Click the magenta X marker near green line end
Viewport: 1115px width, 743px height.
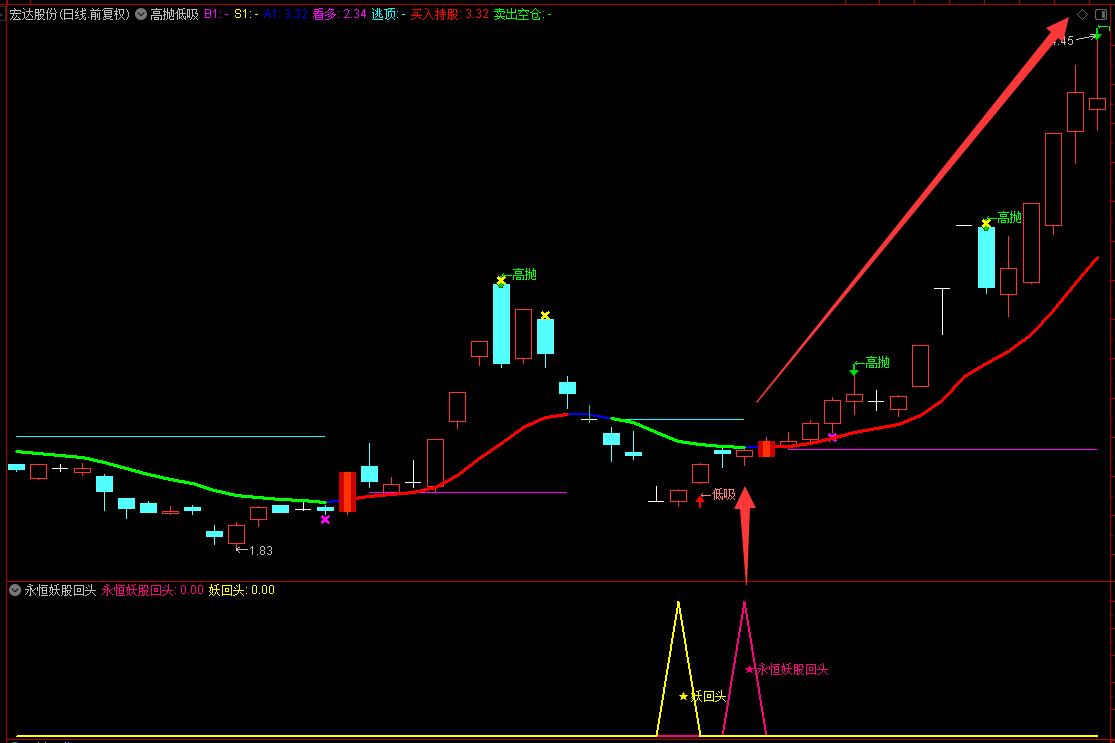[325, 519]
